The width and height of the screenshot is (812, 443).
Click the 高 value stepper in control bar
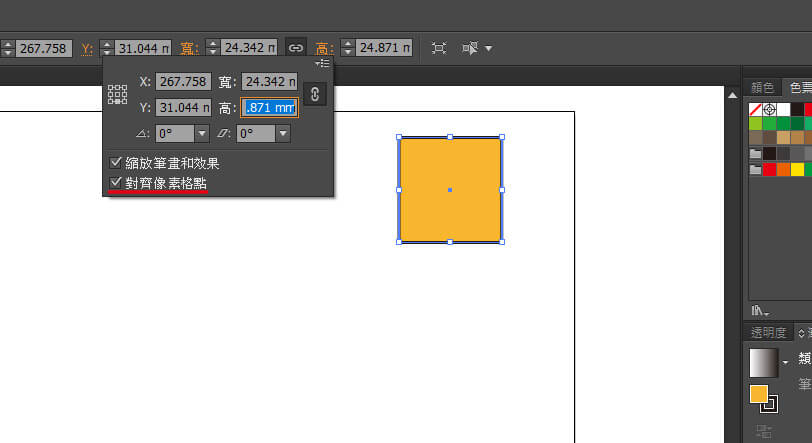pos(348,48)
